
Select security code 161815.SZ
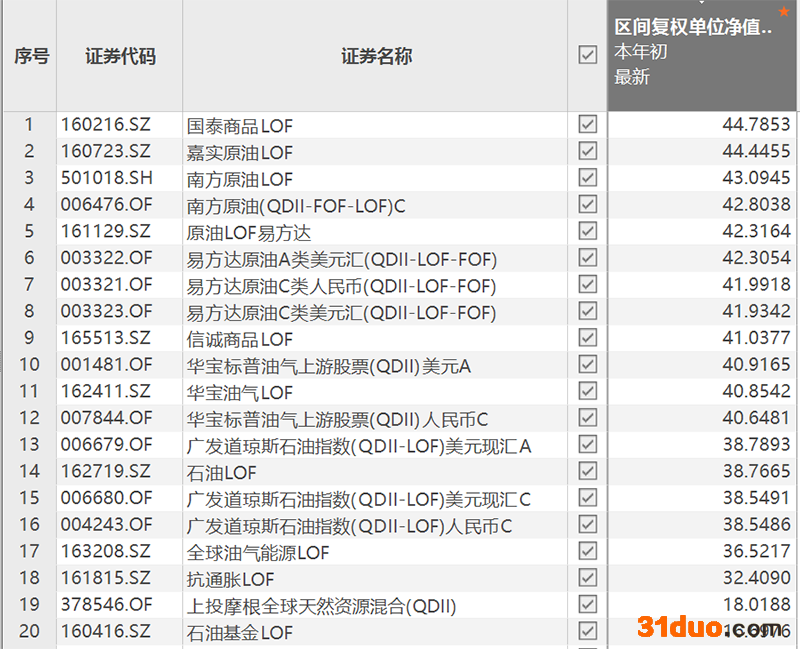(x=106, y=578)
